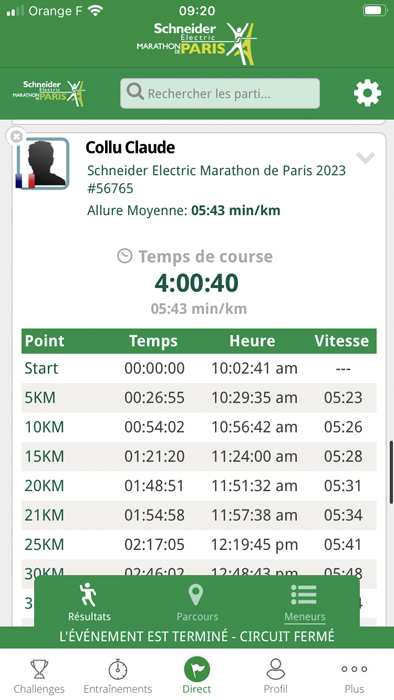Open the Plus three-dots menu
The width and height of the screenshot is (394, 700).
point(354,676)
